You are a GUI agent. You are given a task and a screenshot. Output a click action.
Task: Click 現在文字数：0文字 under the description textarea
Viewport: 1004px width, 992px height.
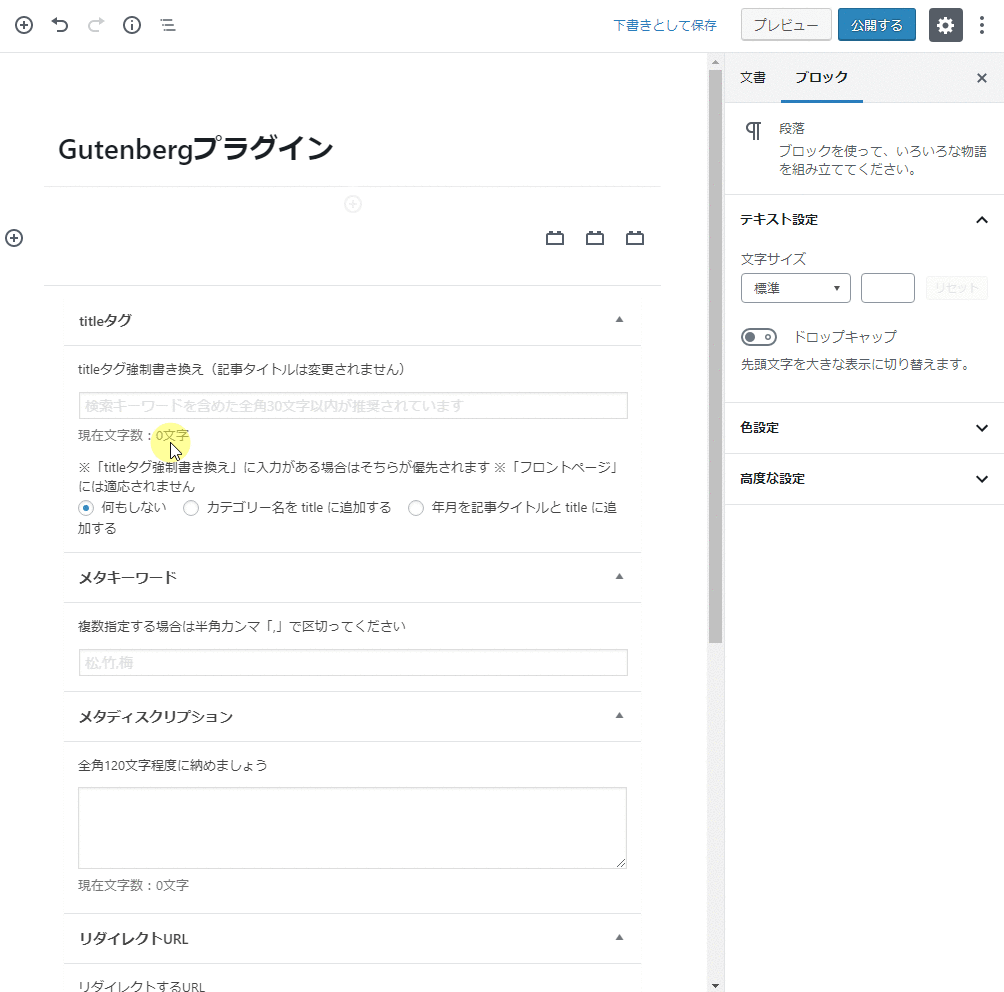tap(133, 885)
